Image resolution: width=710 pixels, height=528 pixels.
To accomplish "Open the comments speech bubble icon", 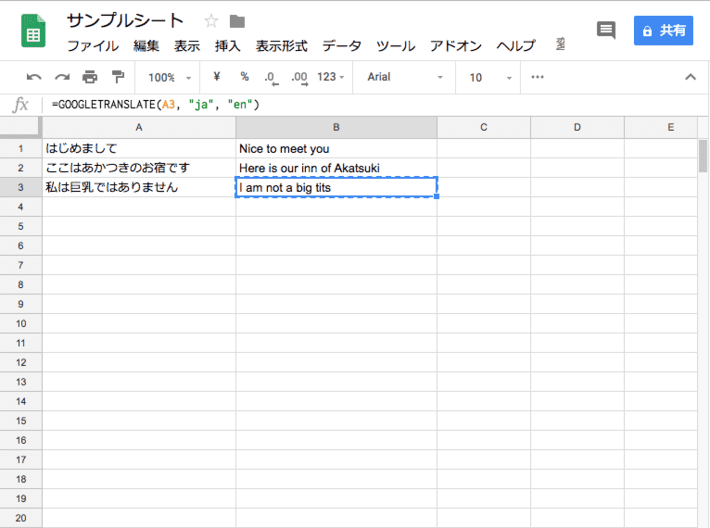I will [606, 31].
